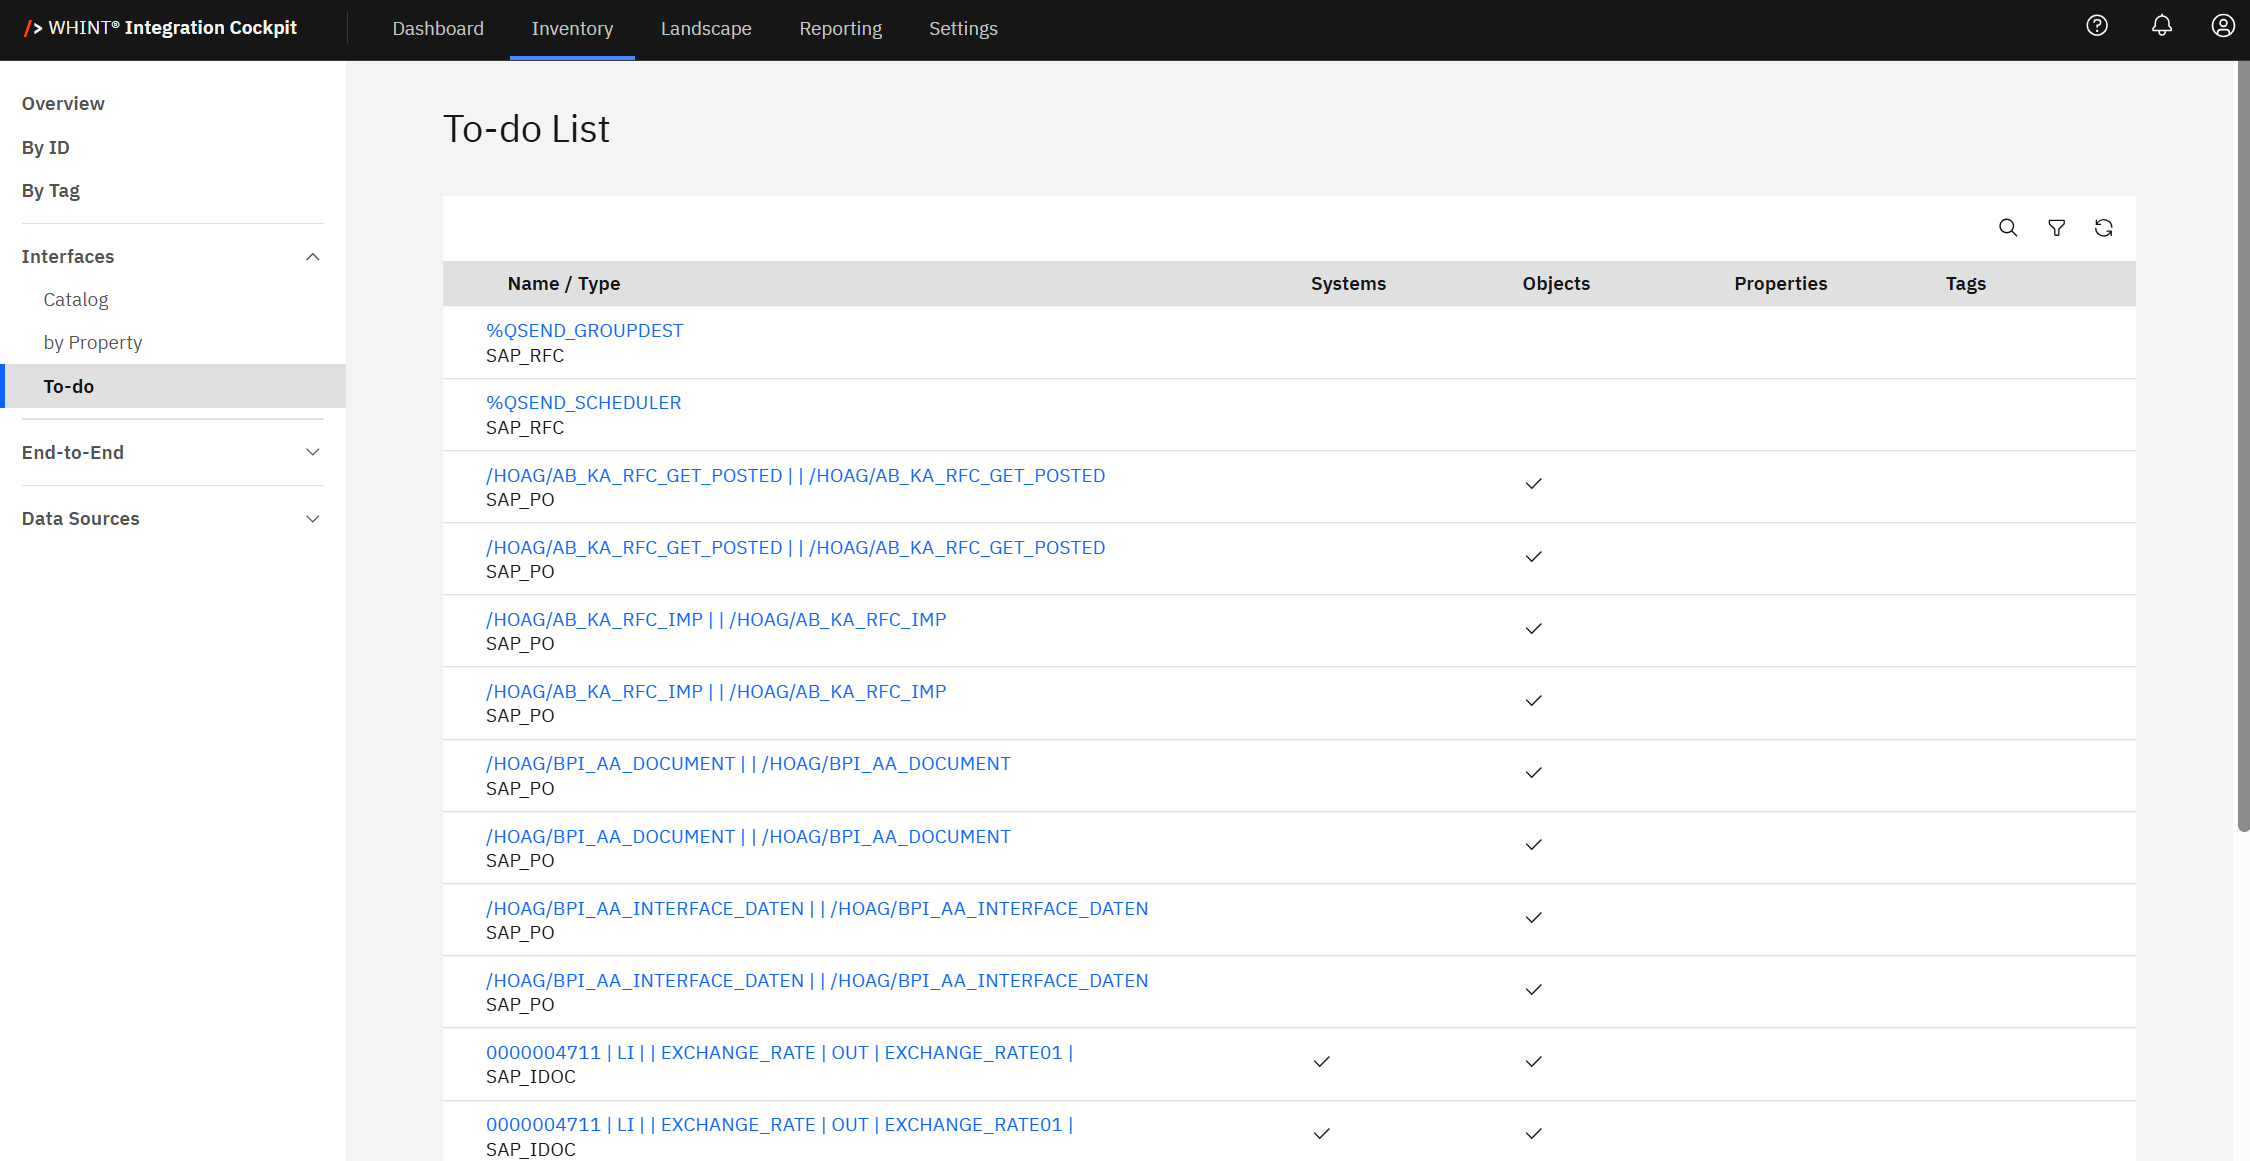Open the help question mark icon

(x=2097, y=26)
